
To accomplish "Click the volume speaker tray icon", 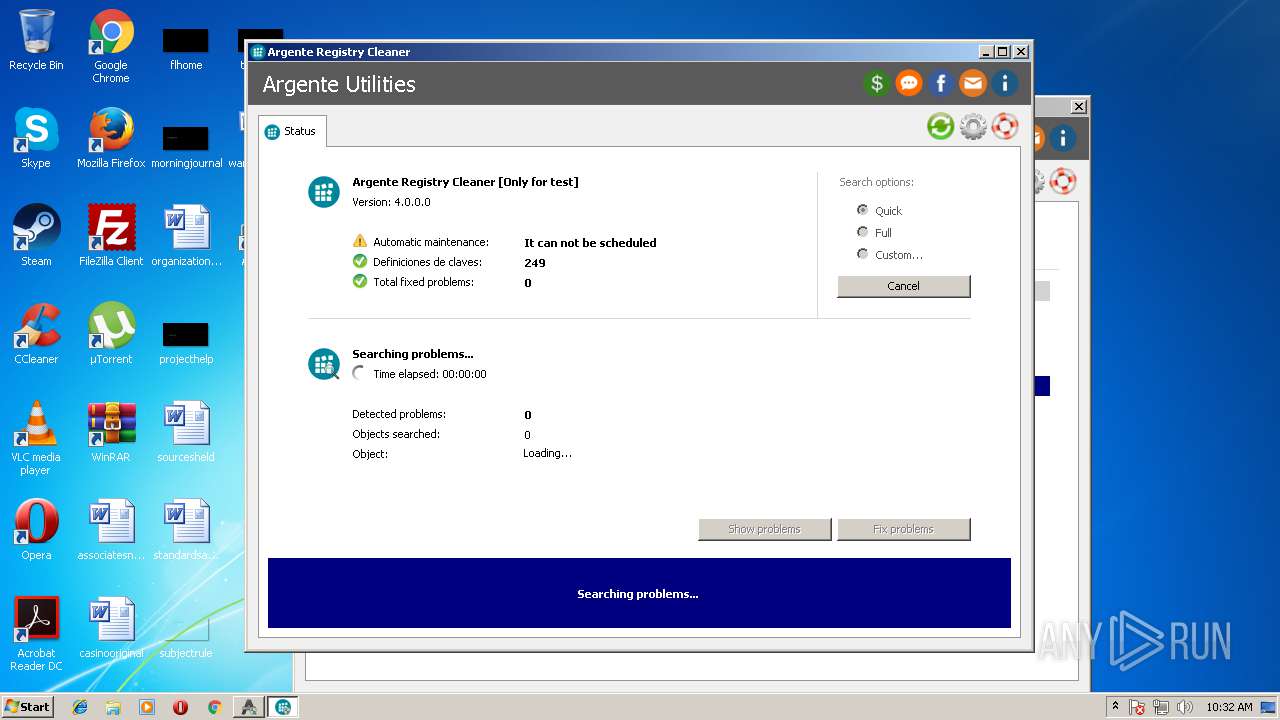I will pos(1185,707).
